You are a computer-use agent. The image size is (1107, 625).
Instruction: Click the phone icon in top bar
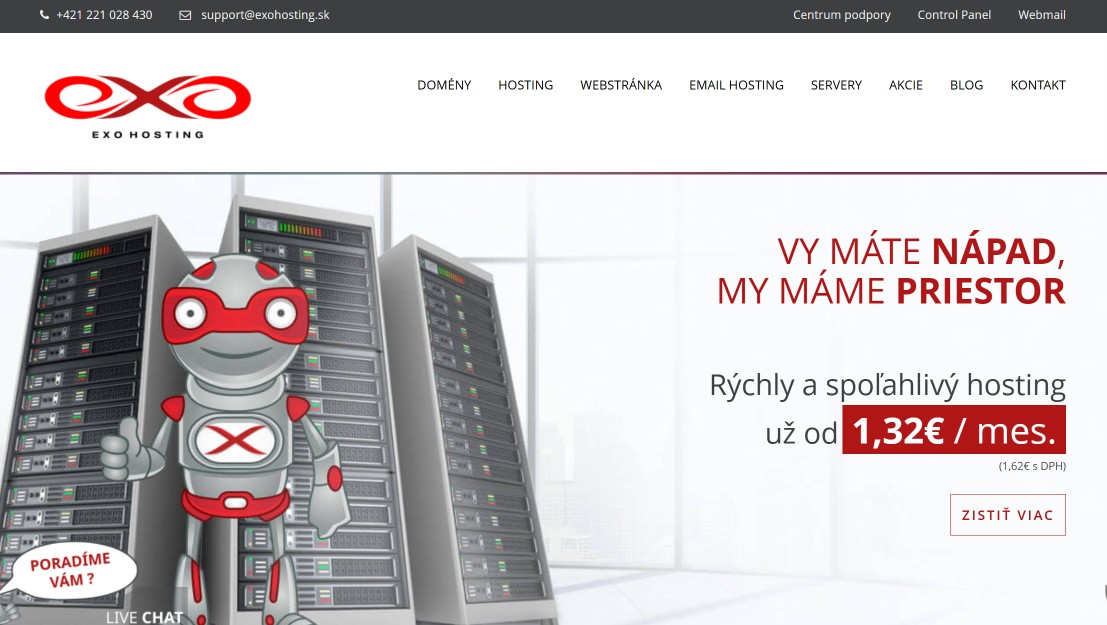(44, 15)
